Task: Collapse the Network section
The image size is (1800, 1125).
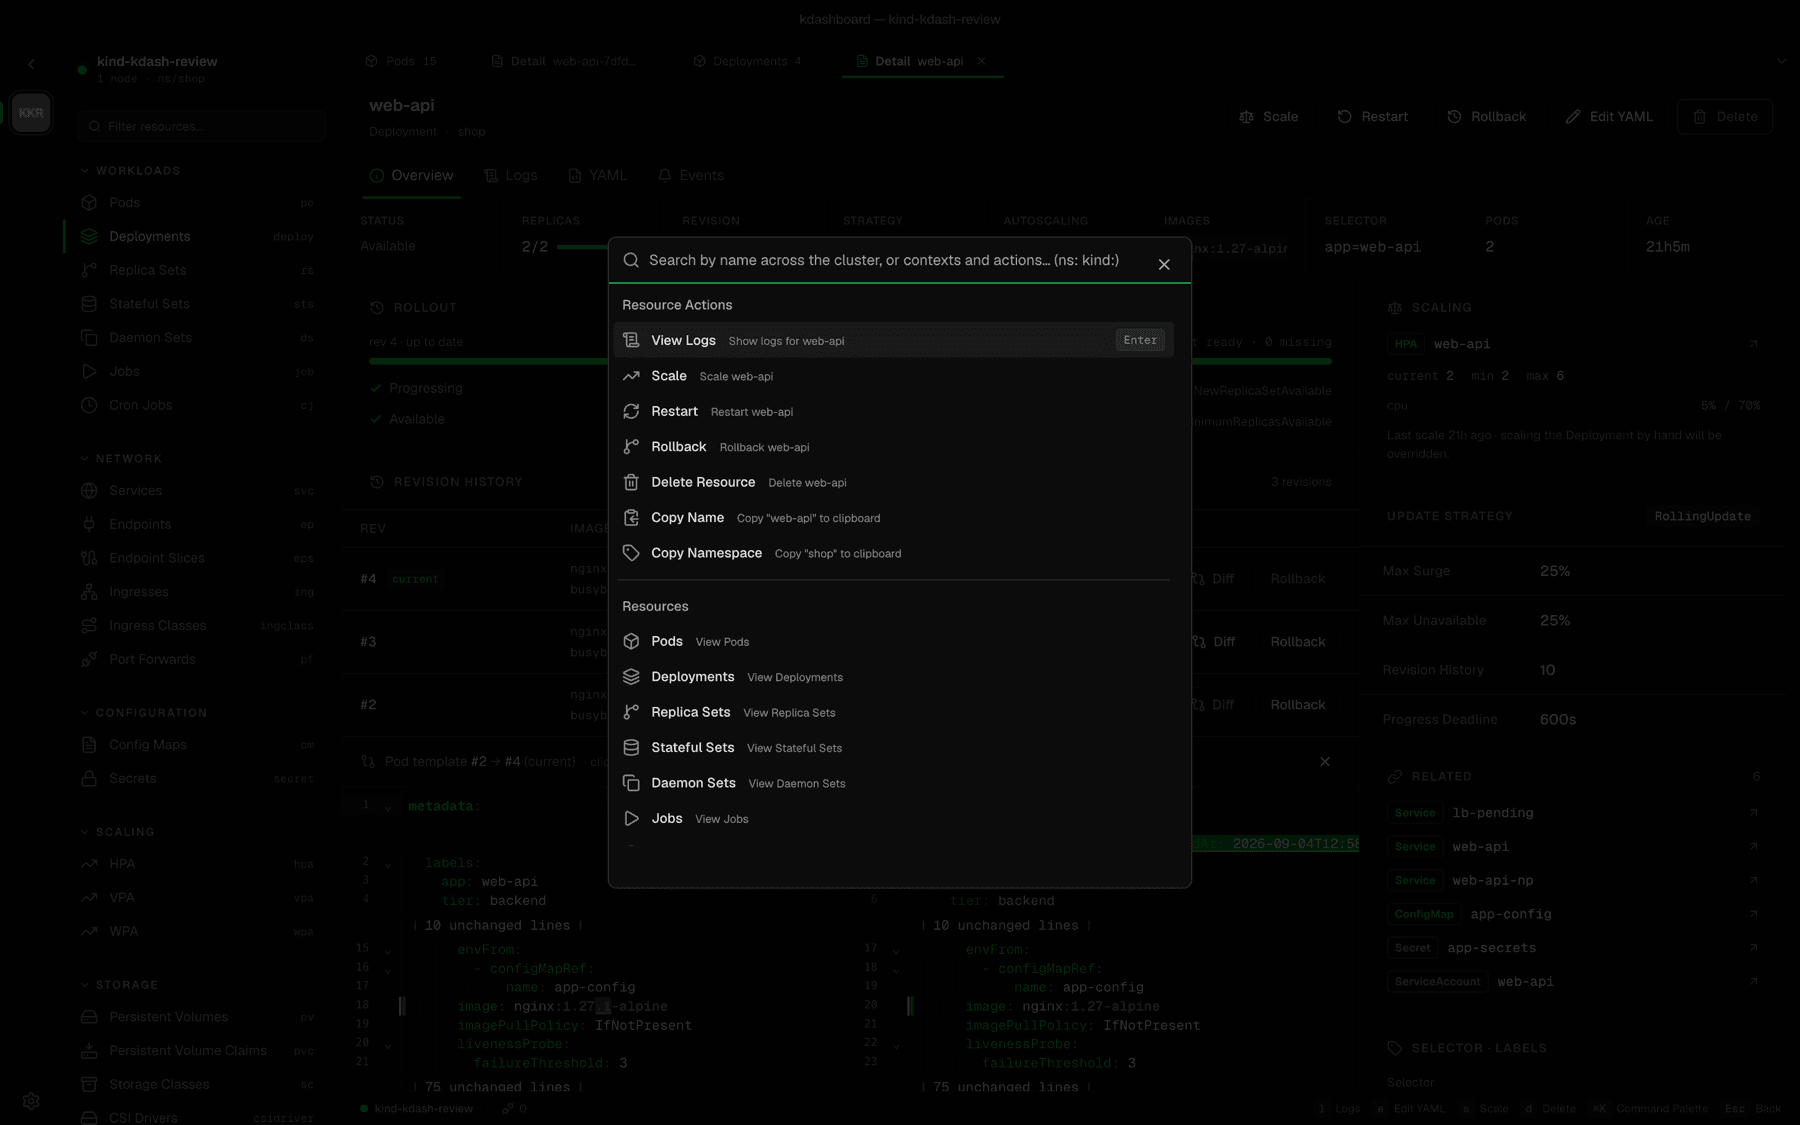Action: 121,458
